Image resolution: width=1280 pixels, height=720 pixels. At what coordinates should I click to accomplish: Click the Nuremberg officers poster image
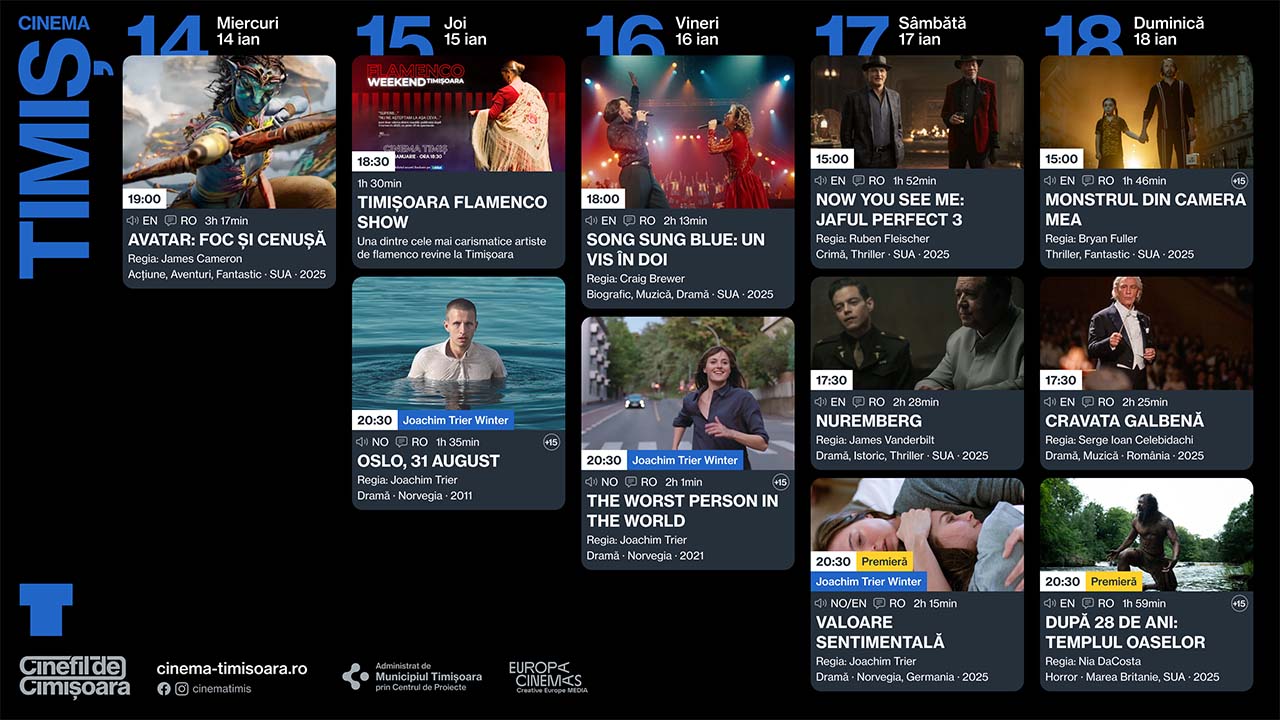pyautogui.click(x=917, y=333)
